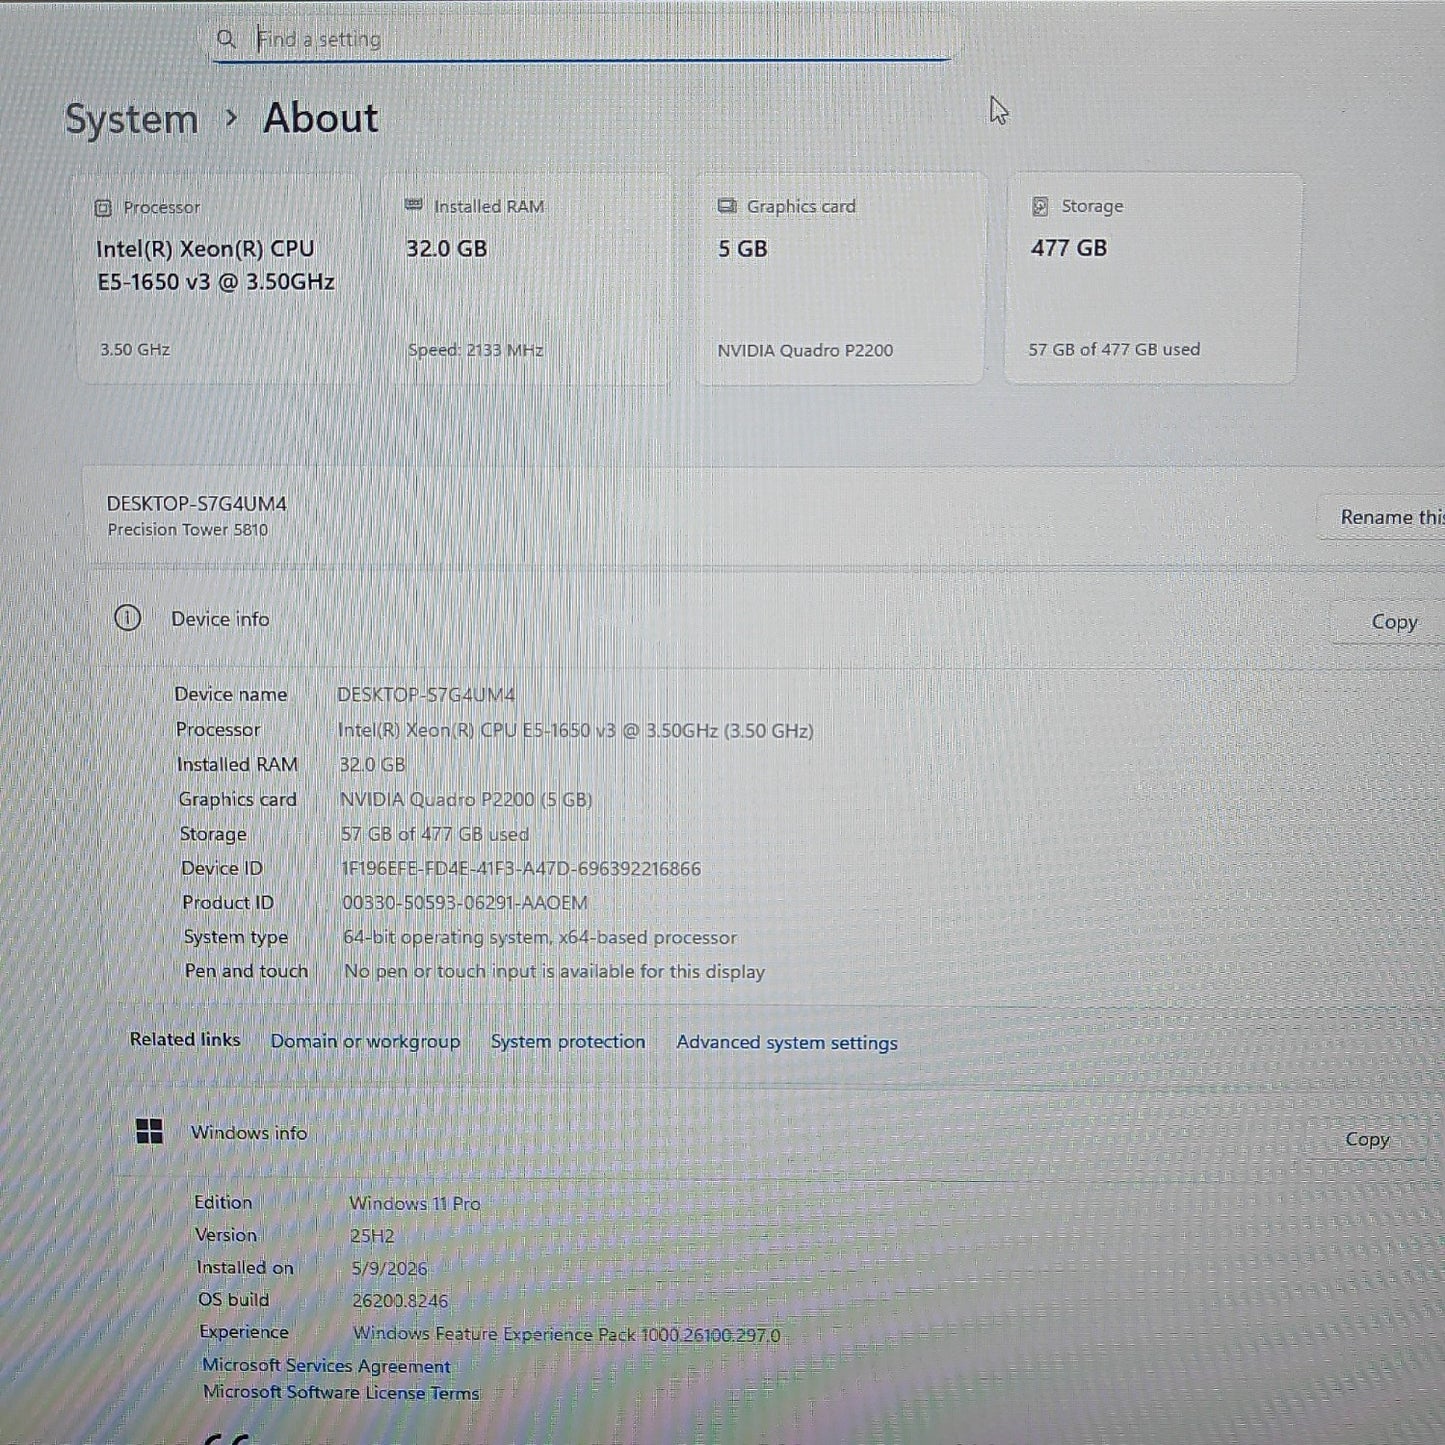Open Domain or workgroup link
The width and height of the screenshot is (1445, 1445).
pyautogui.click(x=365, y=1041)
